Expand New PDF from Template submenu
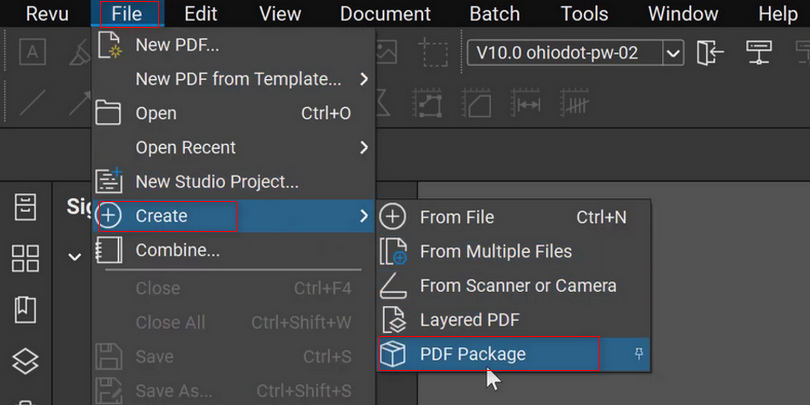 click(233, 79)
